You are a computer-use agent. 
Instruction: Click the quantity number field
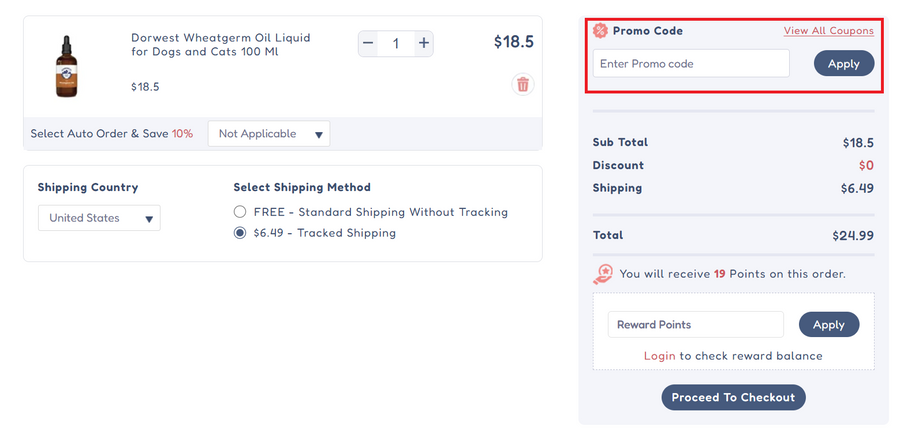[x=396, y=43]
